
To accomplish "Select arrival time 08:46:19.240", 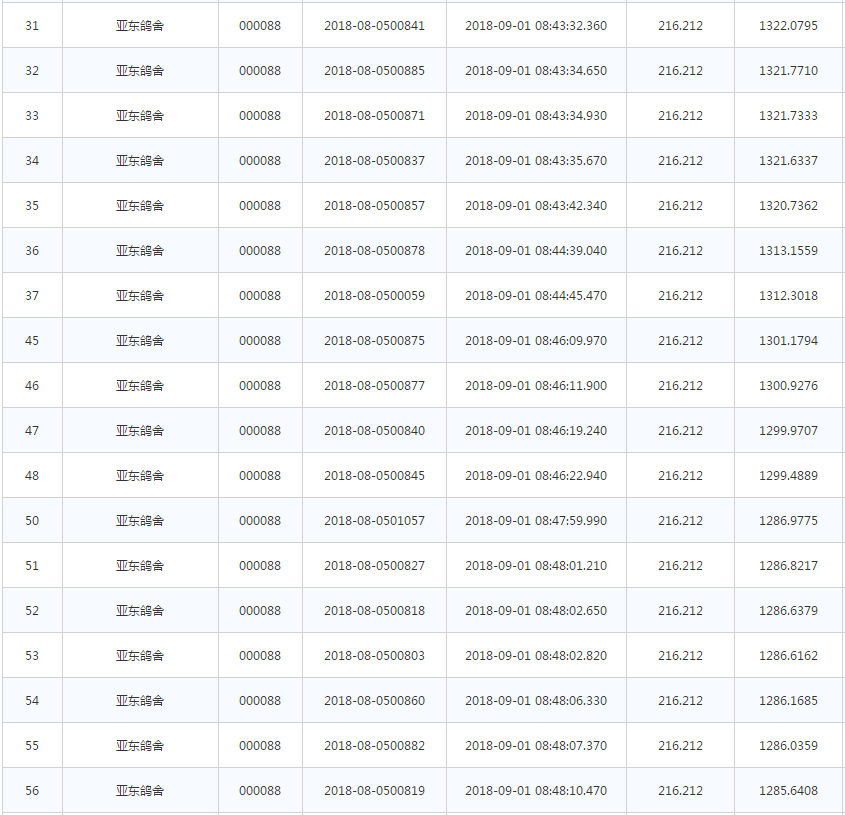I will (571, 431).
